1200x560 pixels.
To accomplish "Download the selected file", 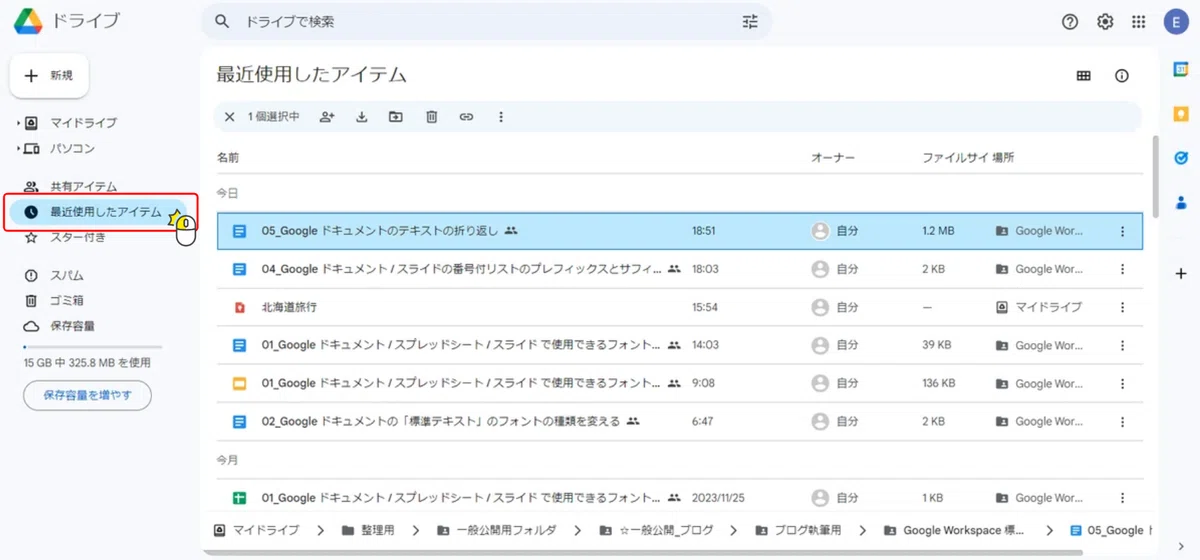I will tap(362, 117).
